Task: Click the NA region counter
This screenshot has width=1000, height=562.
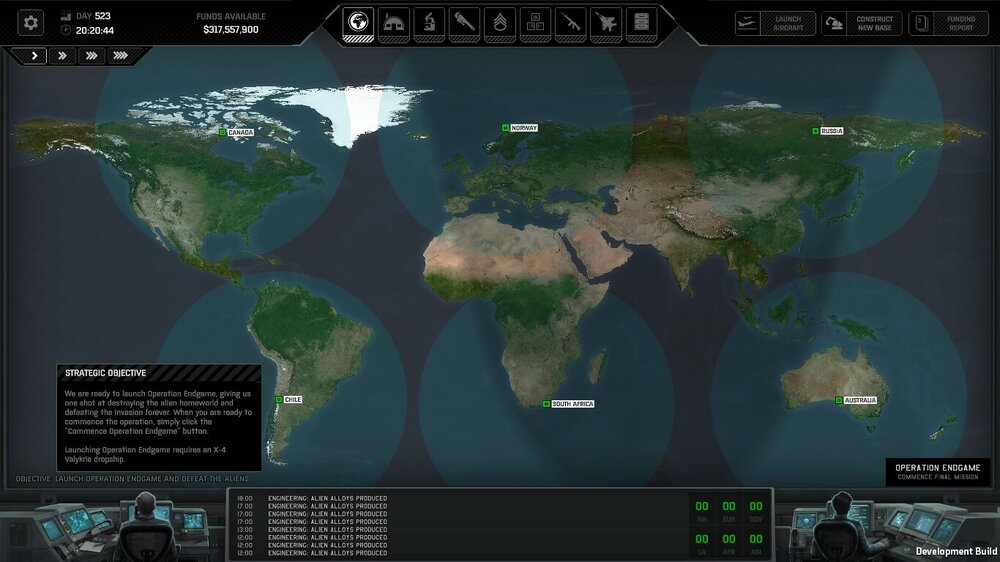Action: click(x=702, y=510)
